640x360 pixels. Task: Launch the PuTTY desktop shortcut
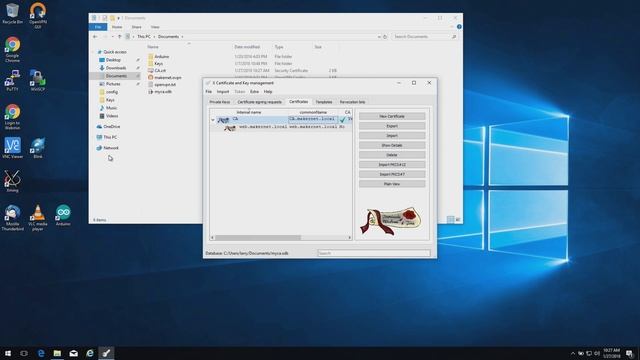(12, 80)
